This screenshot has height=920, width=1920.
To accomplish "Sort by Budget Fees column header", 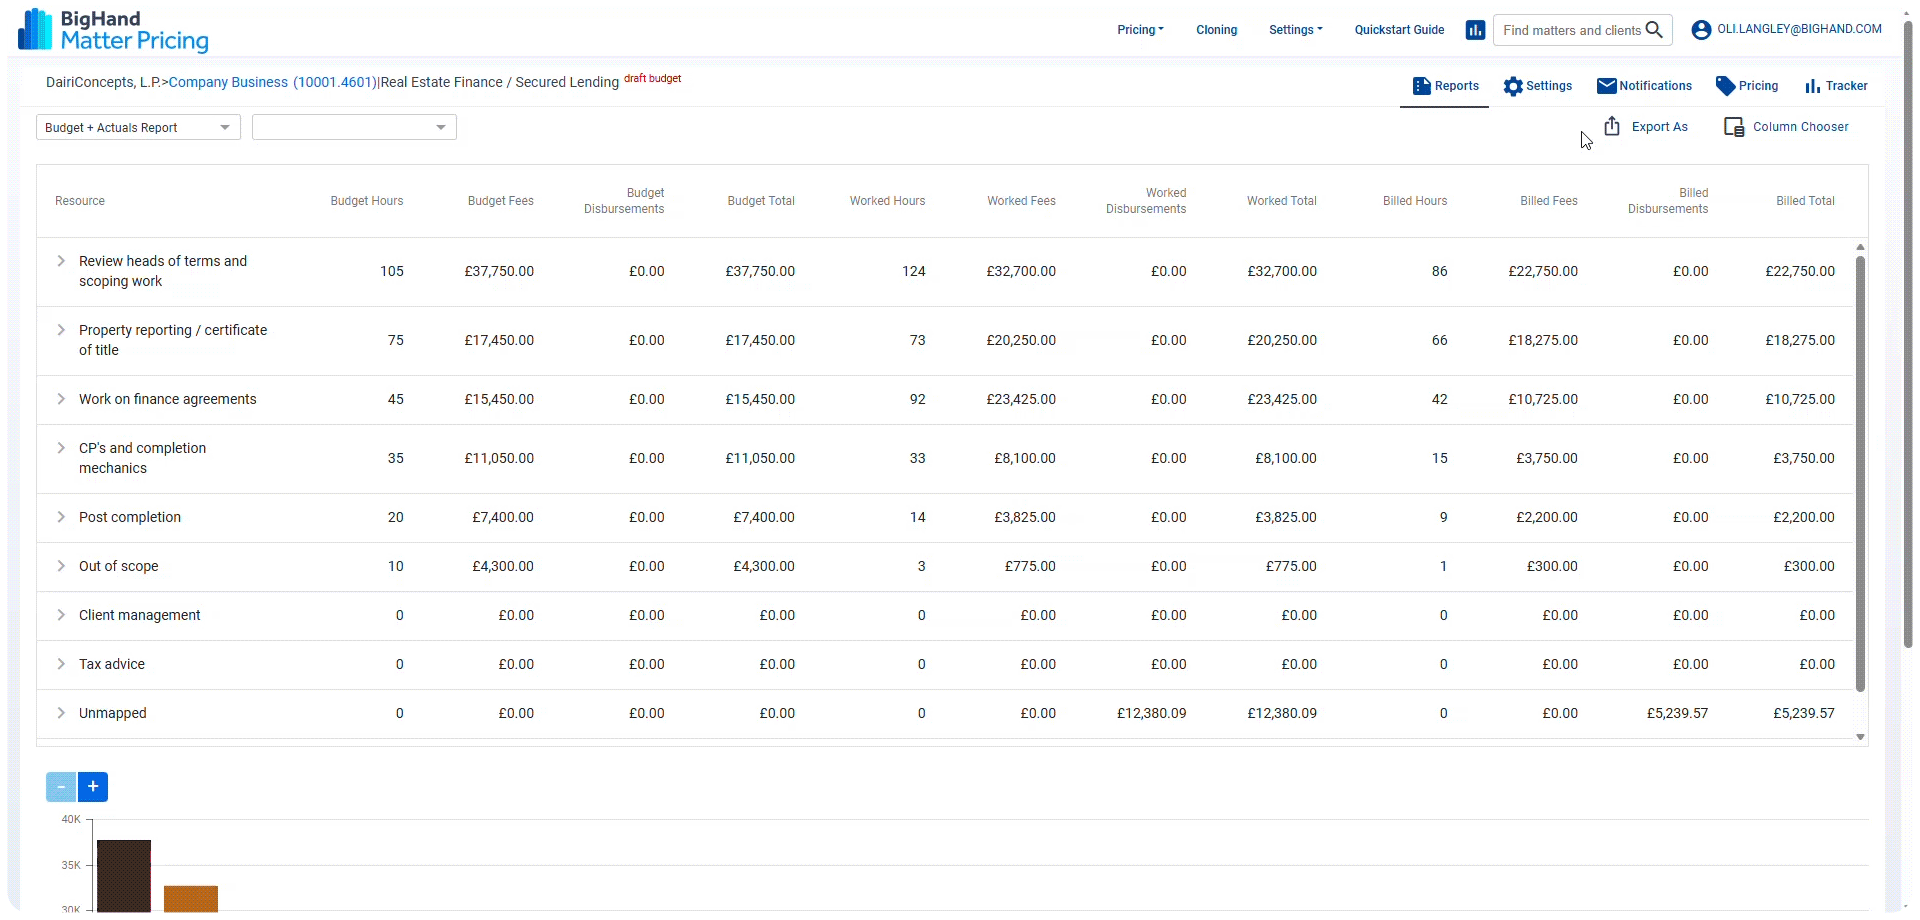I will click(x=500, y=201).
